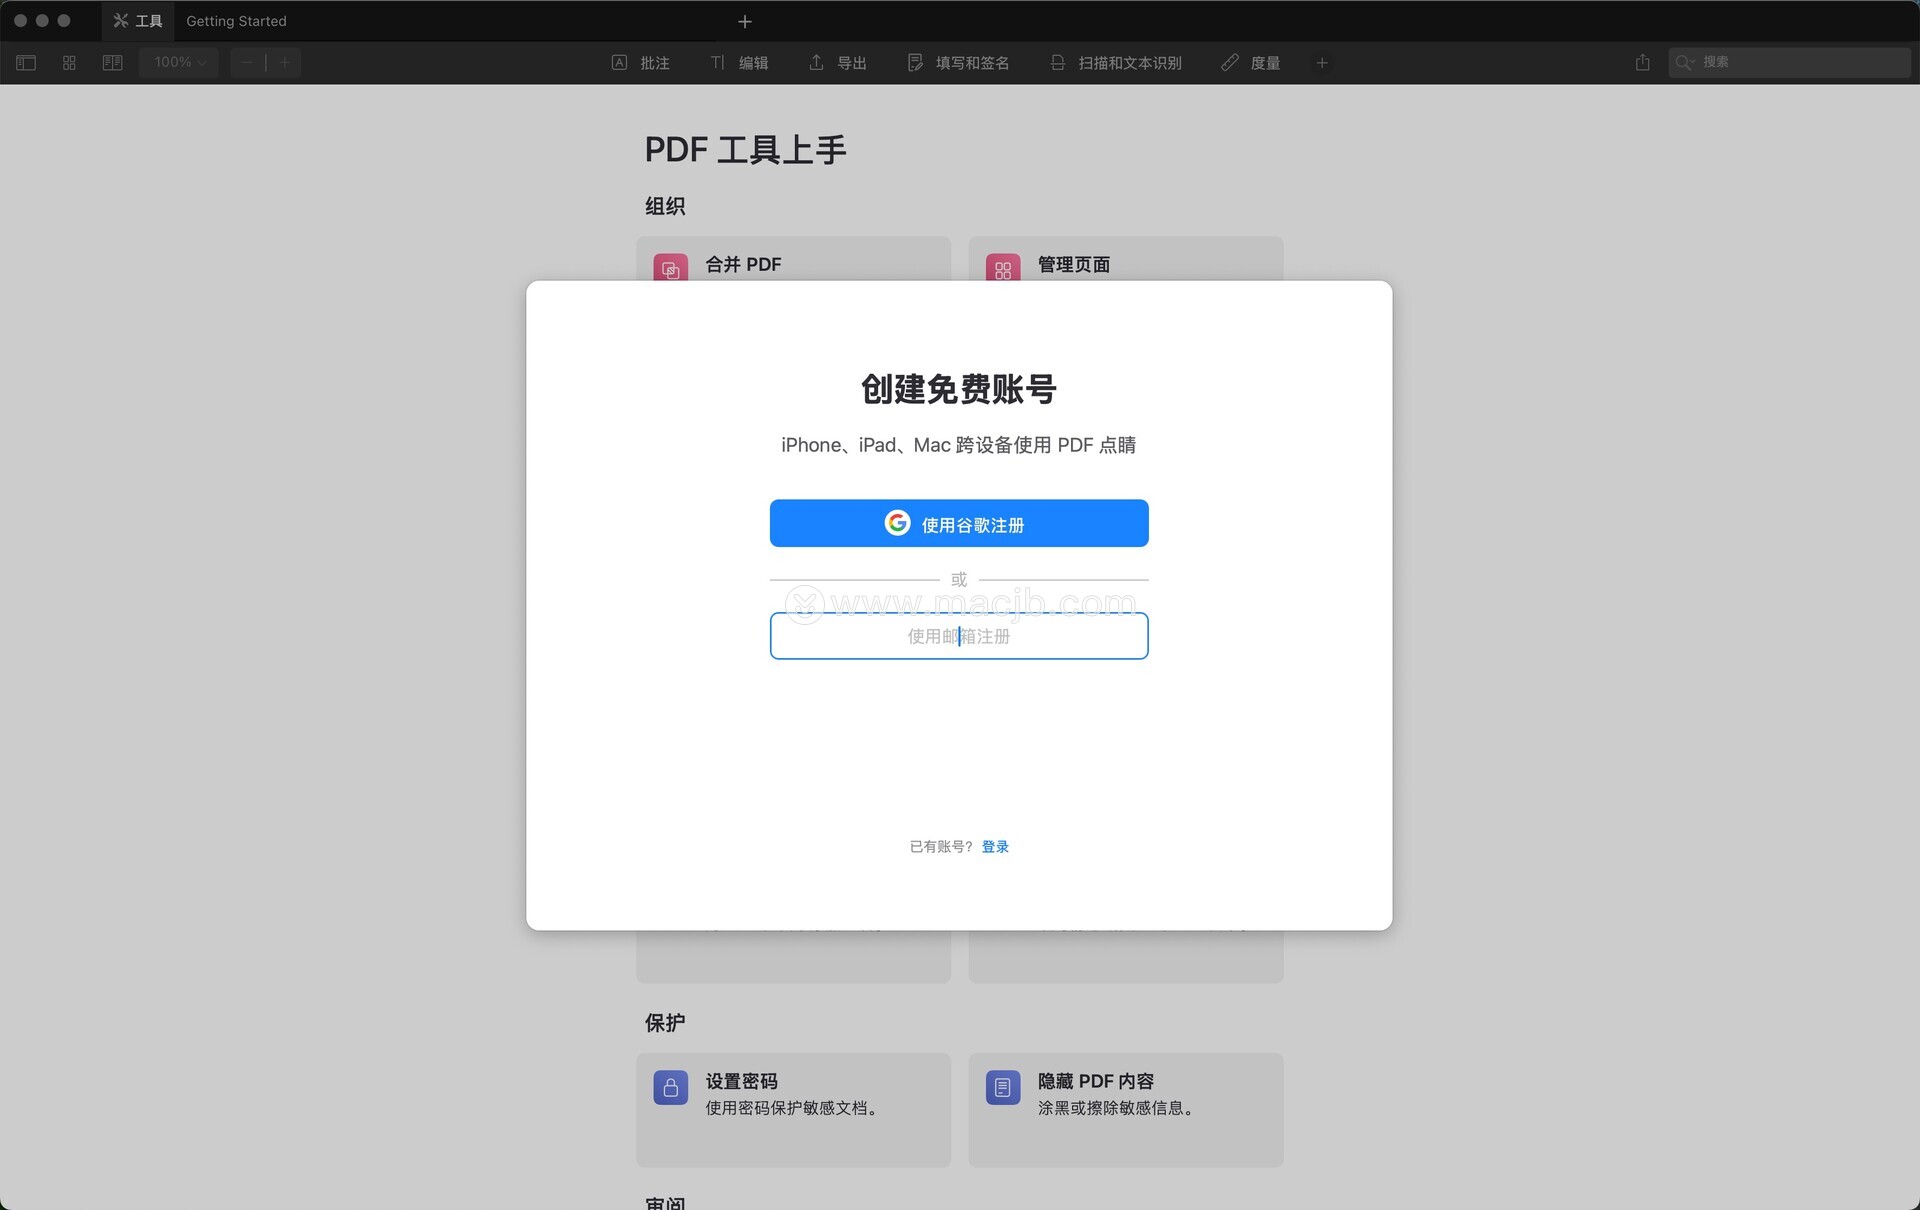
Task: Open the 设置密码 tool card
Action: coord(793,1110)
